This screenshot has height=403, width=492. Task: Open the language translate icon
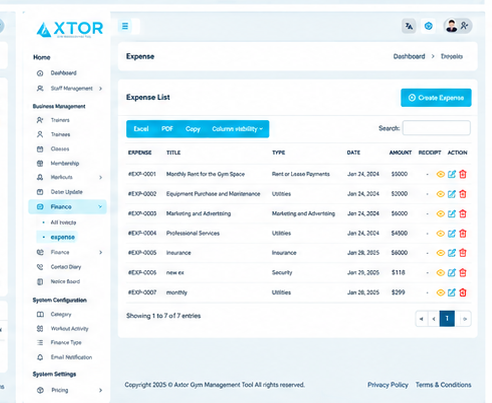pyautogui.click(x=409, y=26)
